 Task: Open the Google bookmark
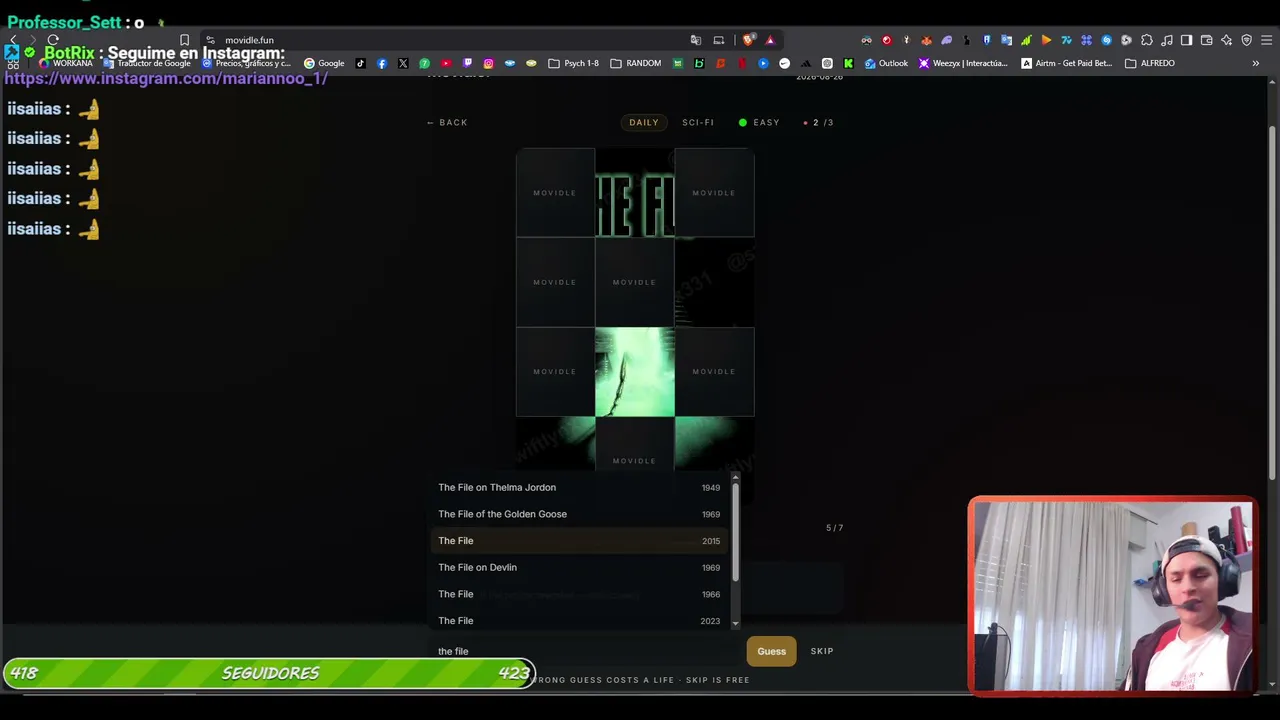[x=324, y=63]
